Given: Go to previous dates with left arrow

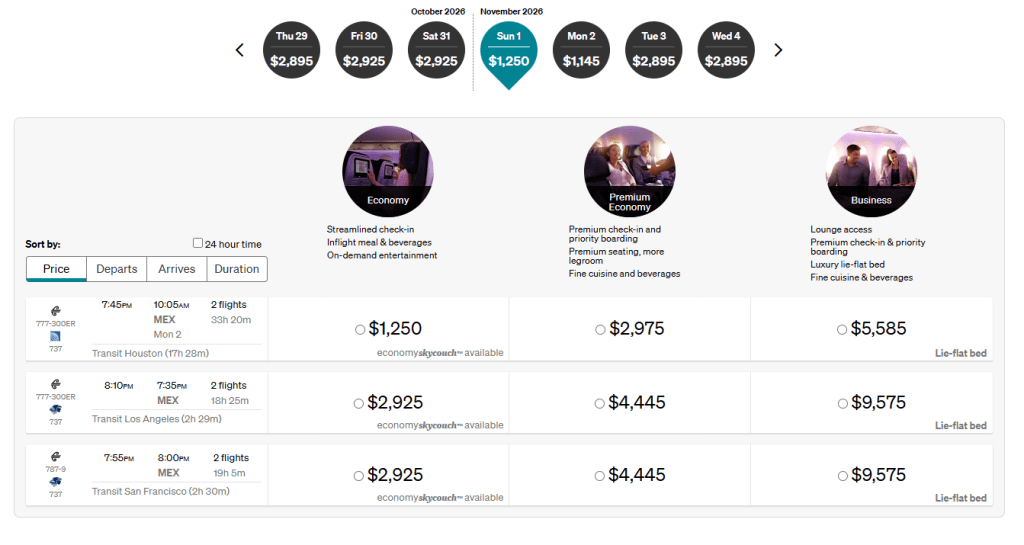Looking at the screenshot, I should pos(240,50).
